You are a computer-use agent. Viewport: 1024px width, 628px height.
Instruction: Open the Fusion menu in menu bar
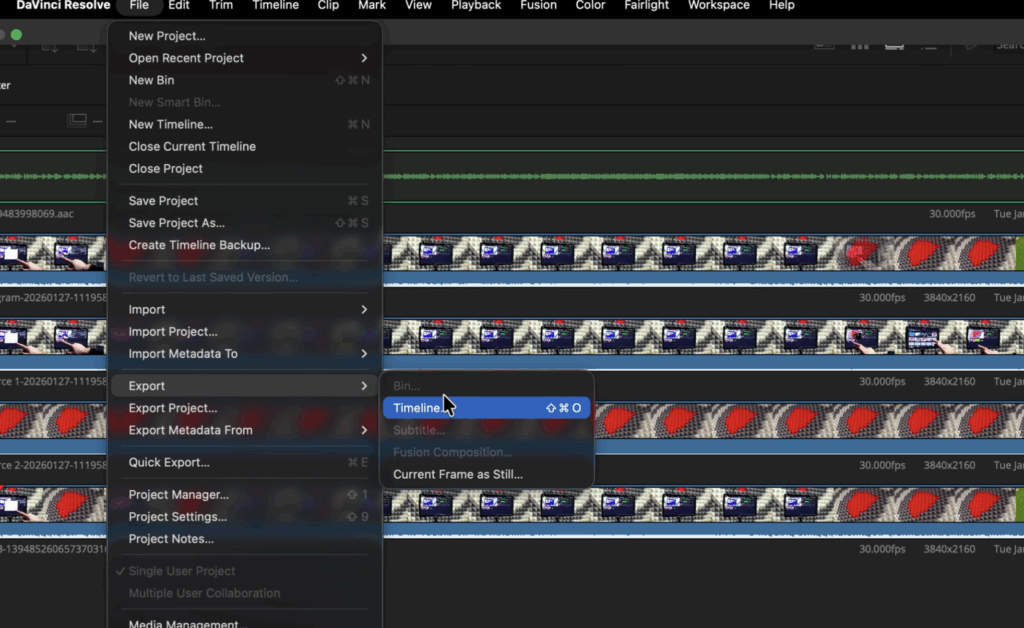coord(538,6)
